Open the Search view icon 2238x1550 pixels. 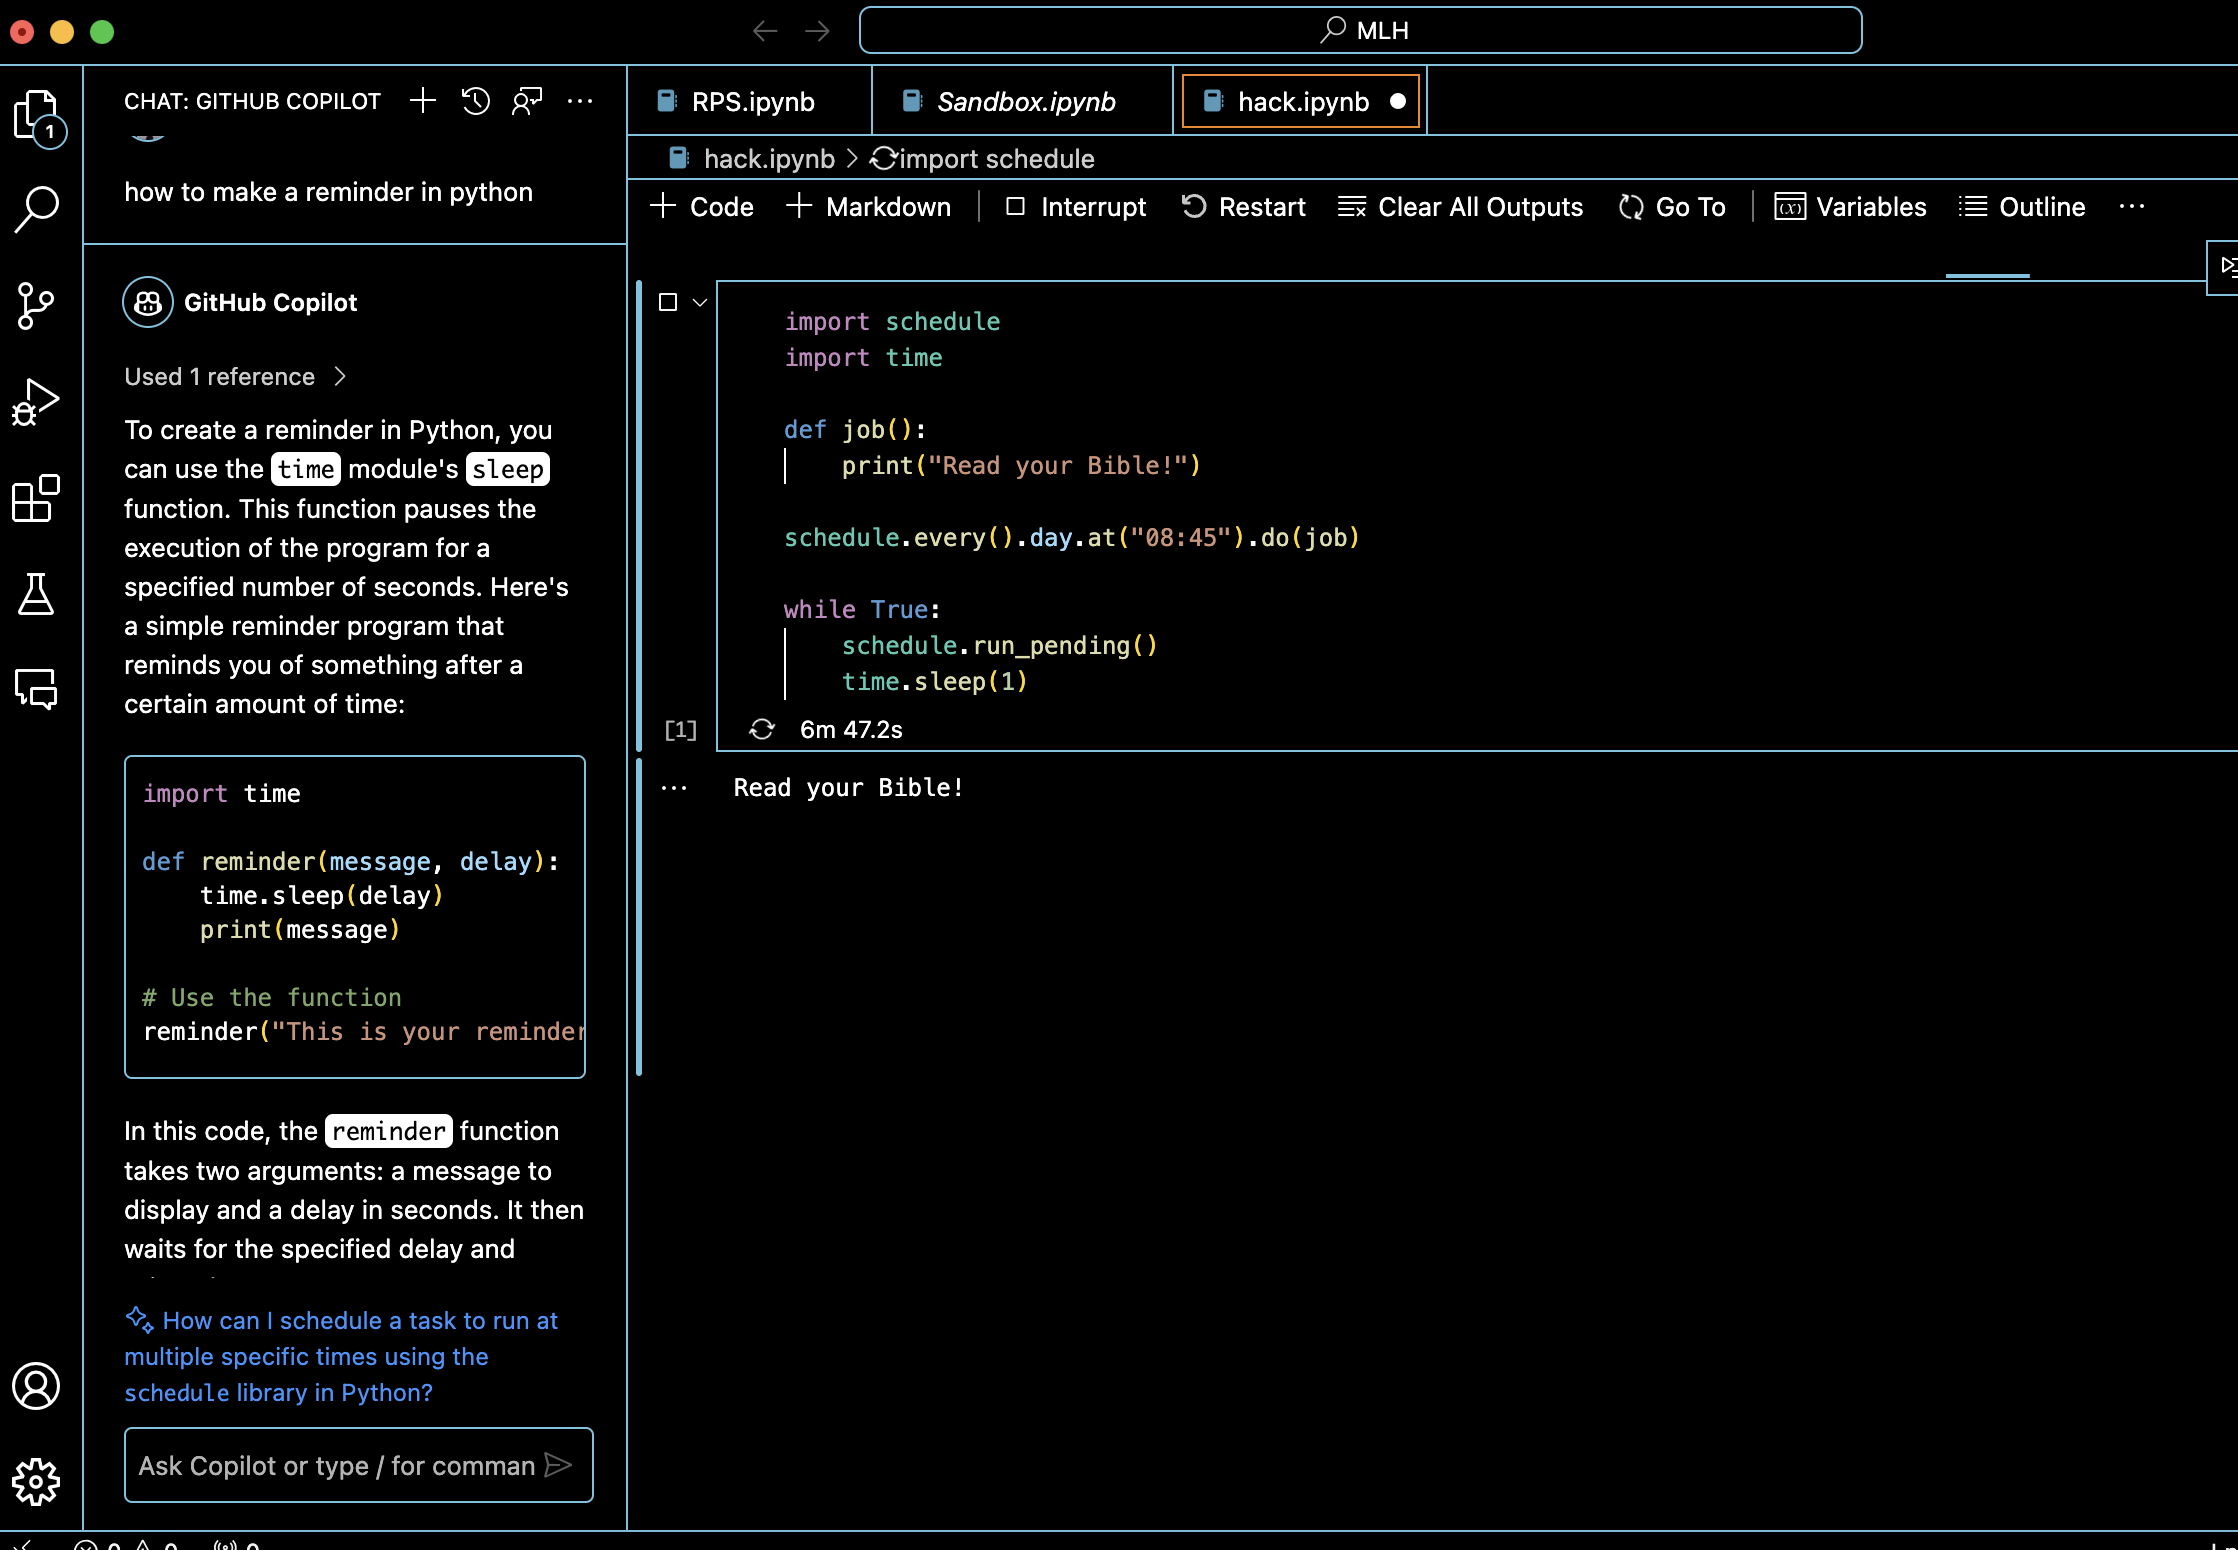37,209
